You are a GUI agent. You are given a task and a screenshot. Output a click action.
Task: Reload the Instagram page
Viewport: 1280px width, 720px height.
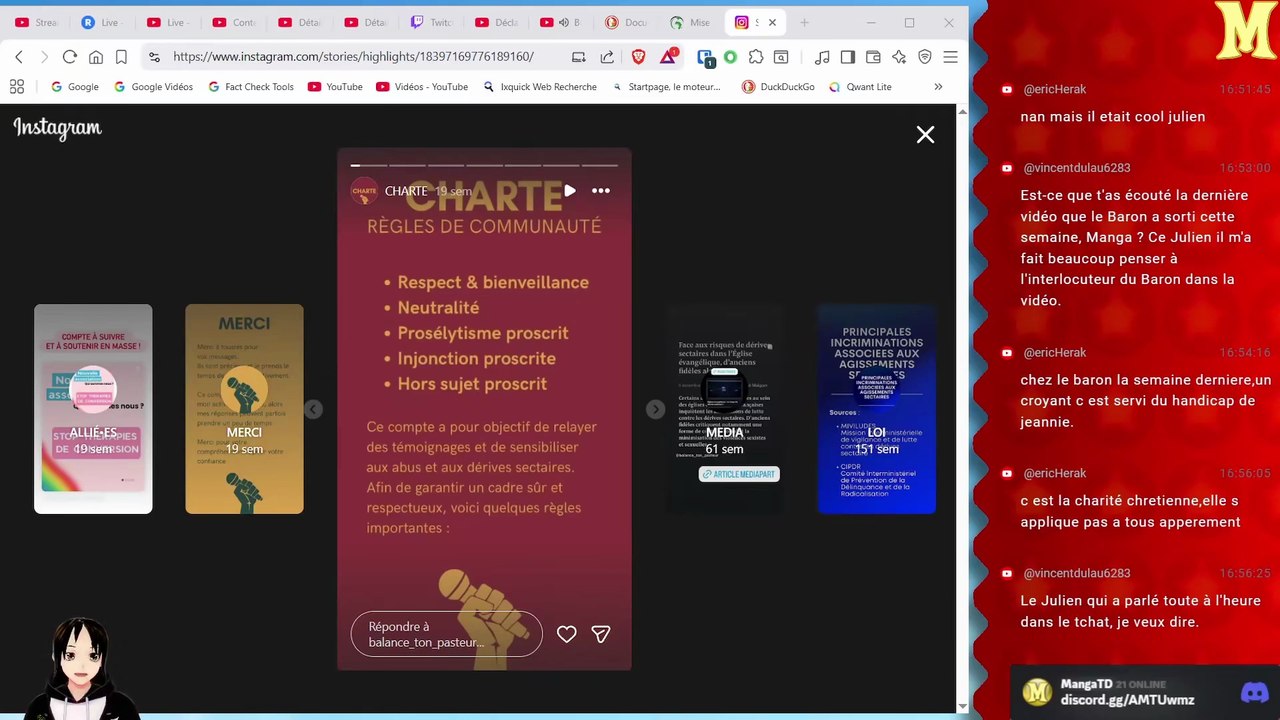[x=69, y=57]
